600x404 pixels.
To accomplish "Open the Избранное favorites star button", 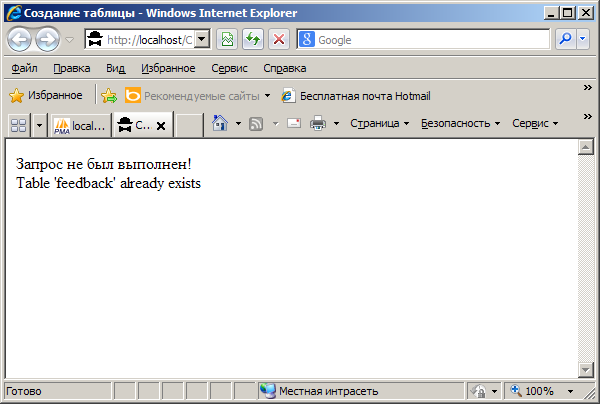I will pos(46,96).
